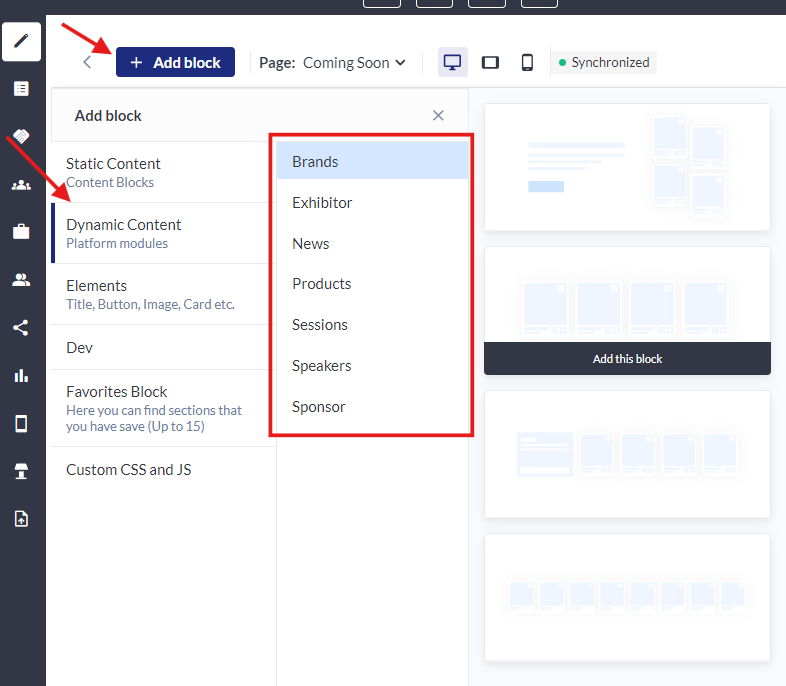This screenshot has width=786, height=686.
Task: Choose Brands module
Action: [x=372, y=162]
